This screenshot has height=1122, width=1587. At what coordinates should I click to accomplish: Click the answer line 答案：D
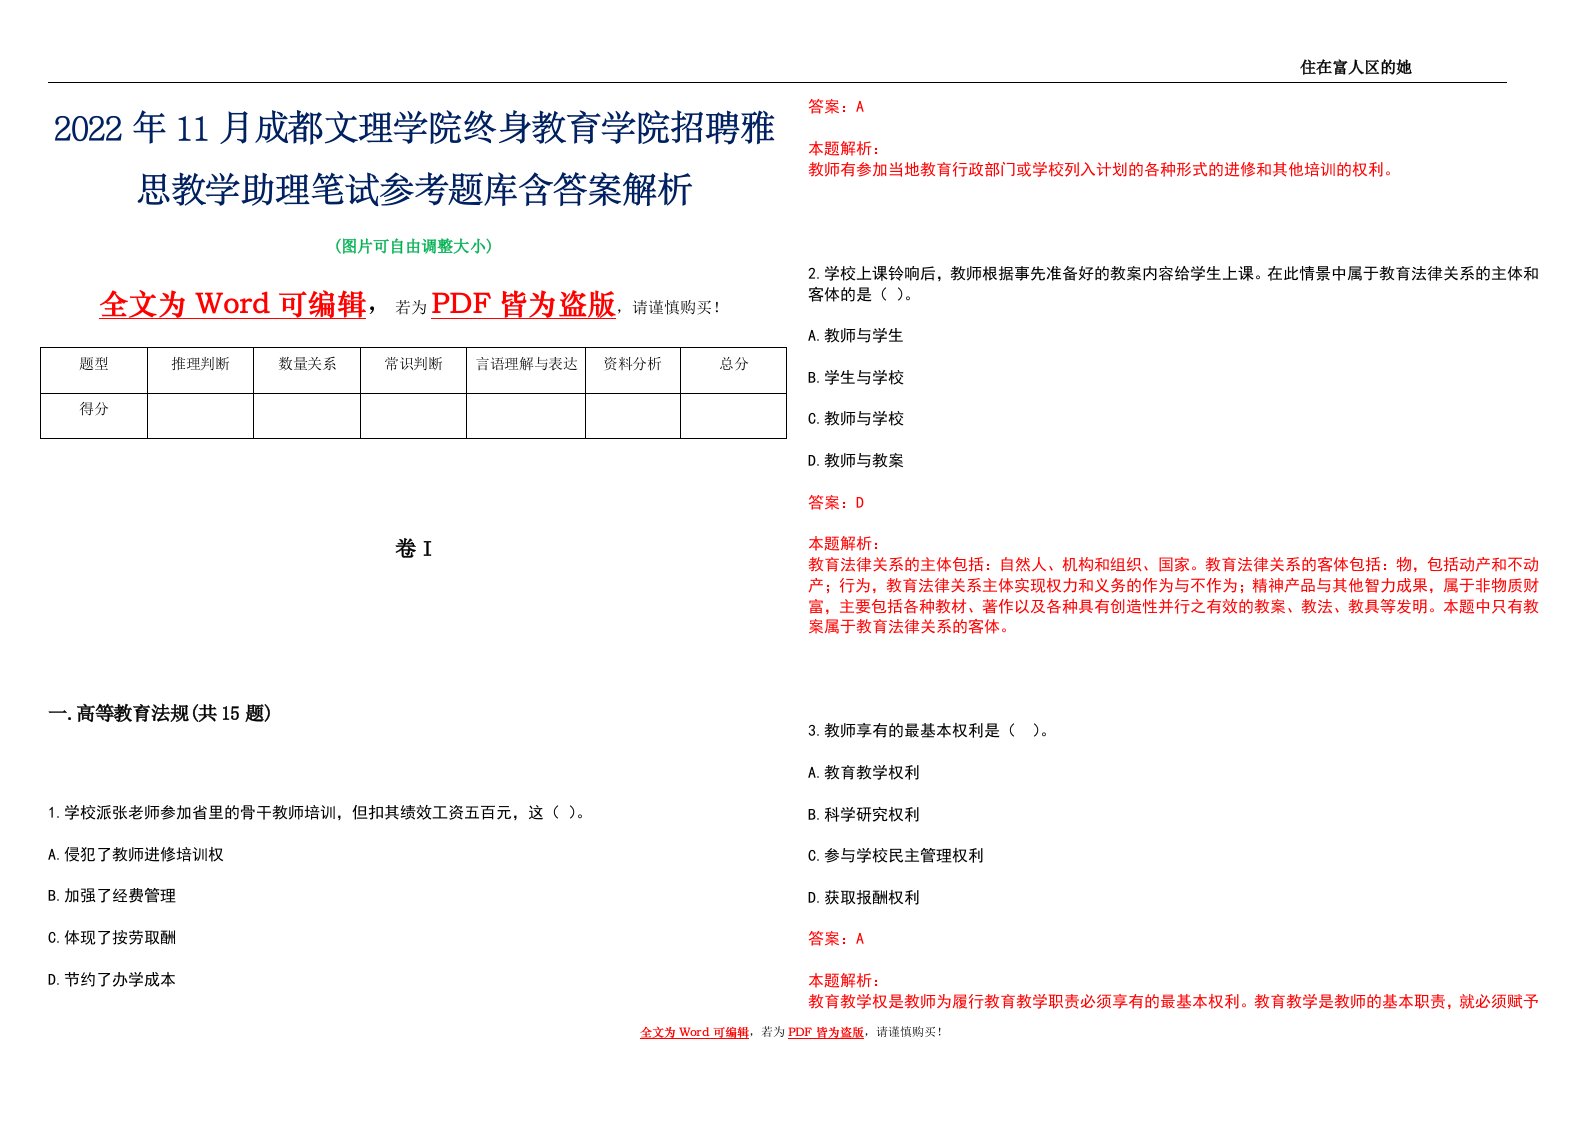(x=836, y=502)
